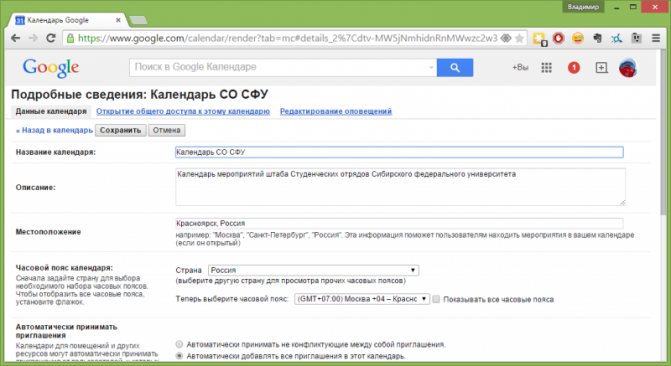Open the Страна country dropdown
Image resolution: width=671 pixels, height=366 pixels.
pyautogui.click(x=313, y=270)
